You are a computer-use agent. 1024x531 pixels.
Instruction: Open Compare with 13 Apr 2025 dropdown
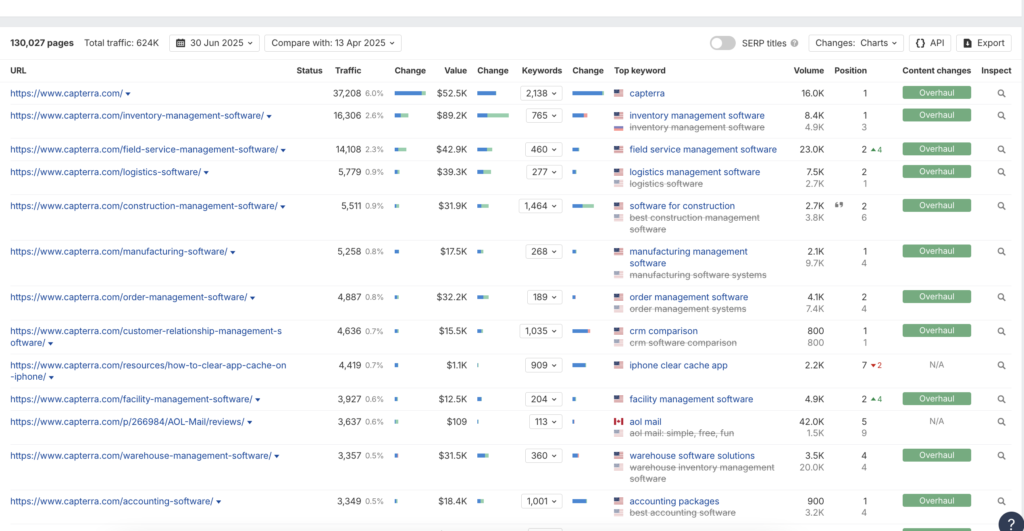[333, 43]
